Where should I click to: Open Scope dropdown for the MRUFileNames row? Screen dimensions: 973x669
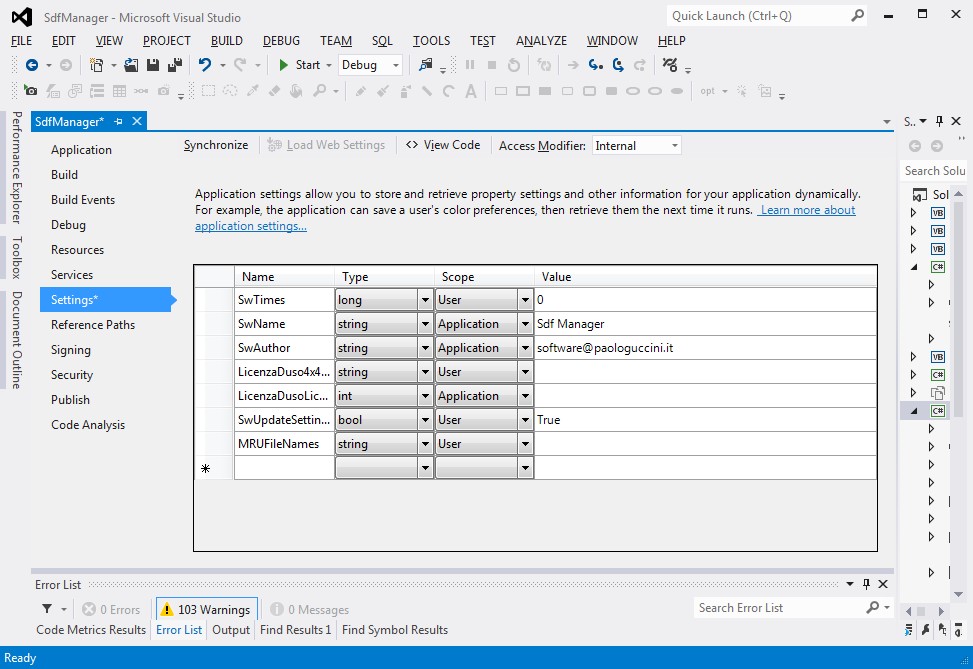pos(525,444)
